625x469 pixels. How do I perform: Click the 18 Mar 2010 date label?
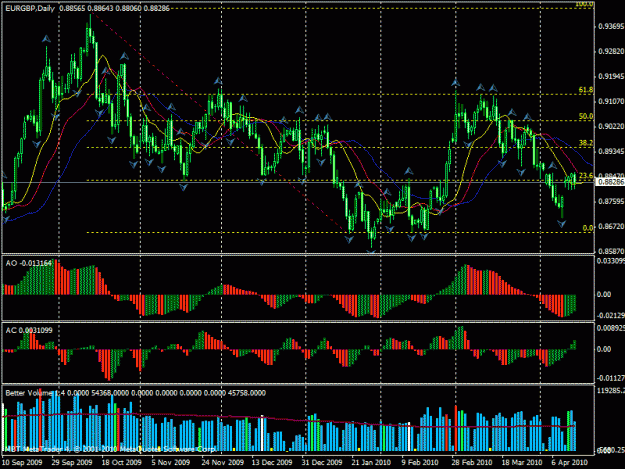pos(521,462)
